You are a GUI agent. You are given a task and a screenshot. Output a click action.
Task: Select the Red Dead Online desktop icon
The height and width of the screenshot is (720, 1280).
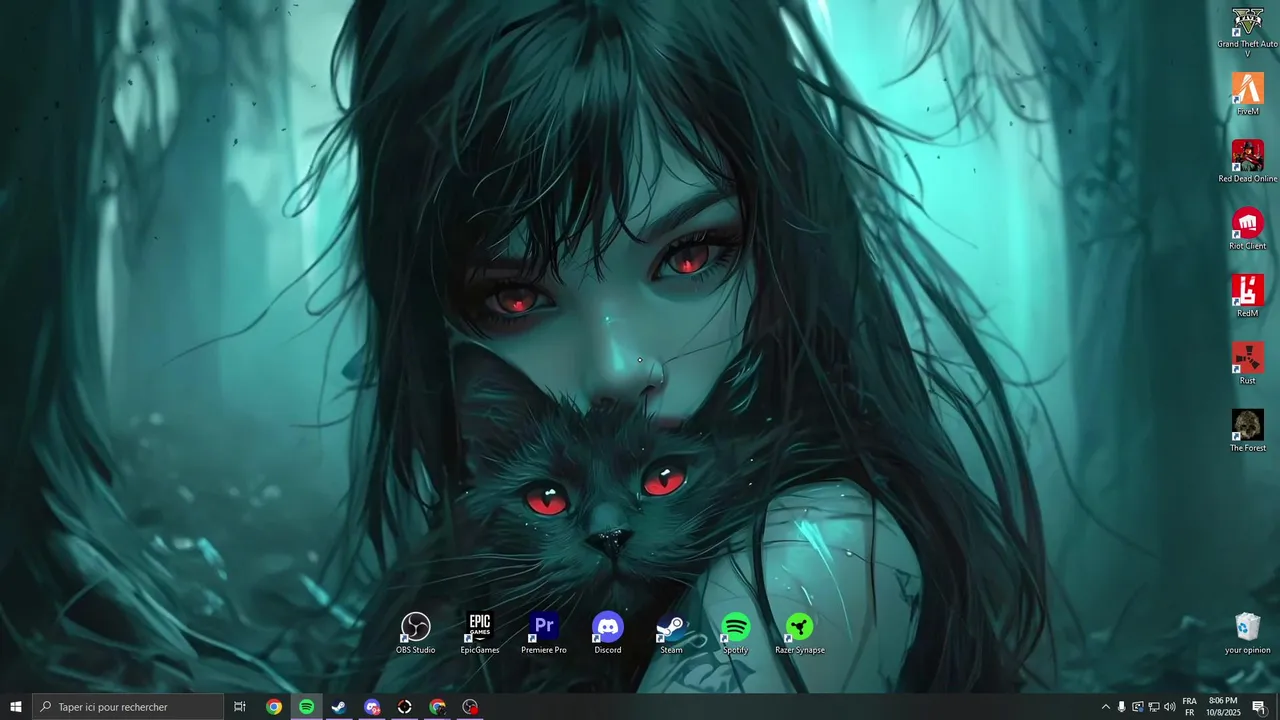pos(1247,161)
